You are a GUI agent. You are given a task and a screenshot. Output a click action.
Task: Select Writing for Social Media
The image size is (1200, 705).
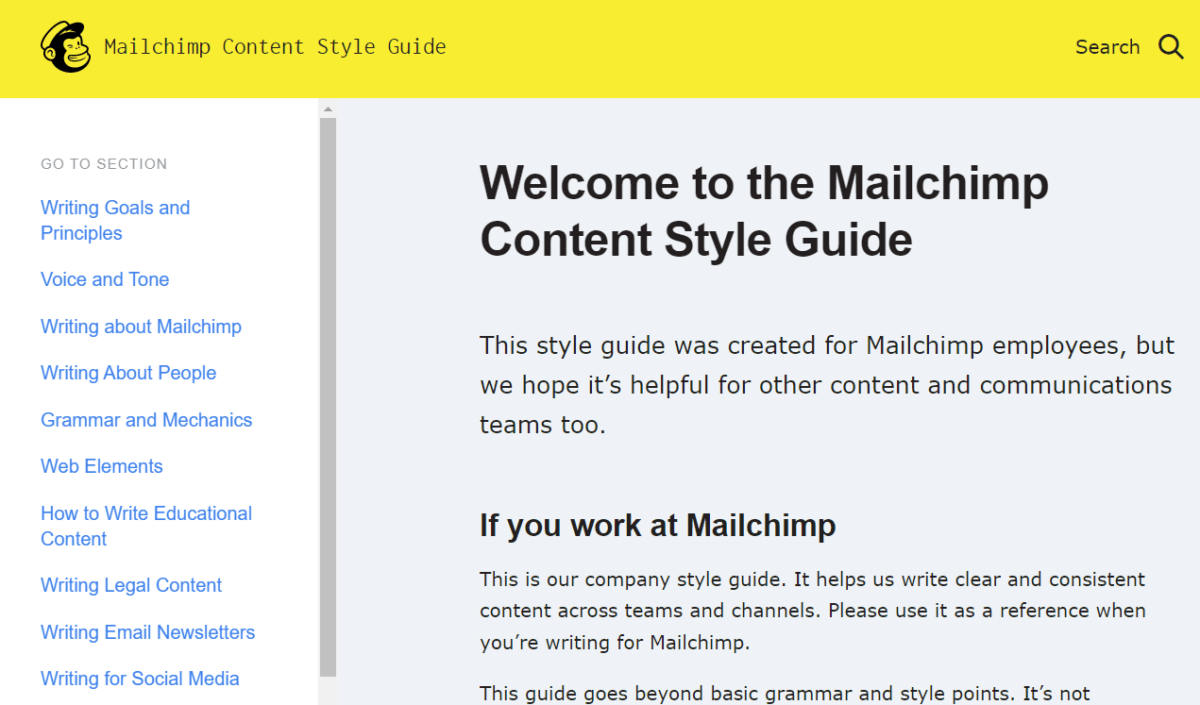[139, 678]
